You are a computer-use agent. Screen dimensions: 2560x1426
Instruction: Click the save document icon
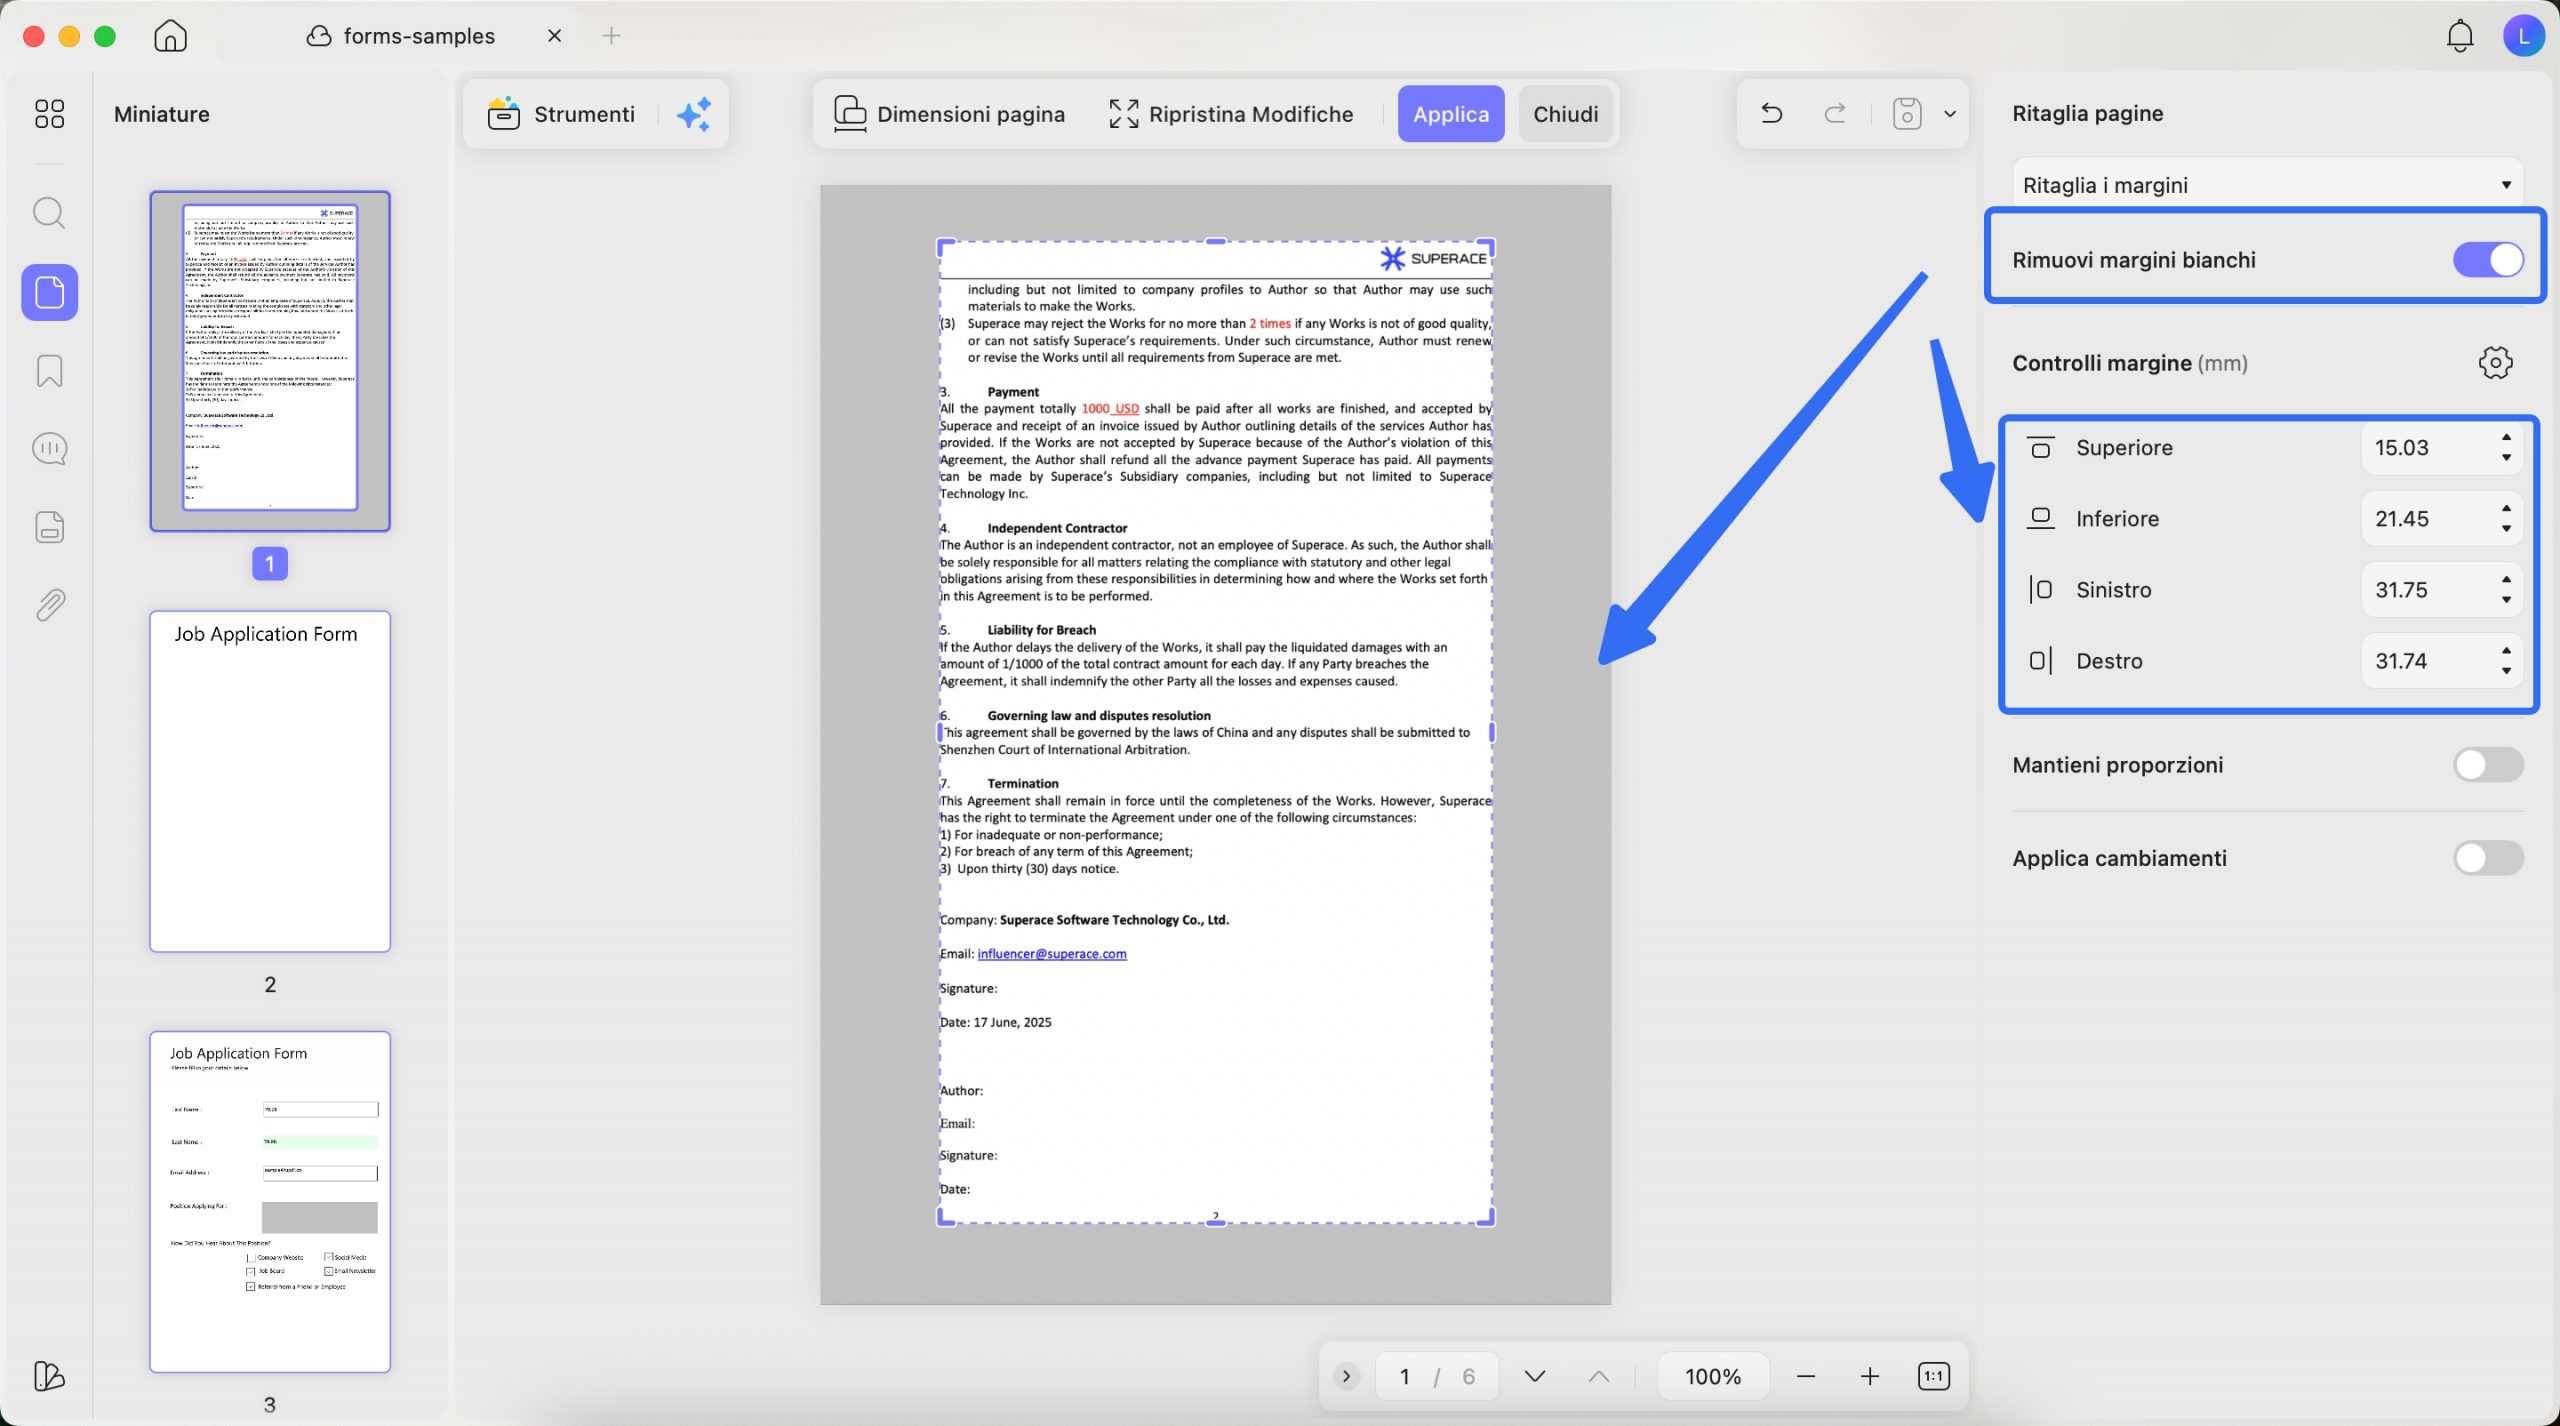click(1907, 114)
